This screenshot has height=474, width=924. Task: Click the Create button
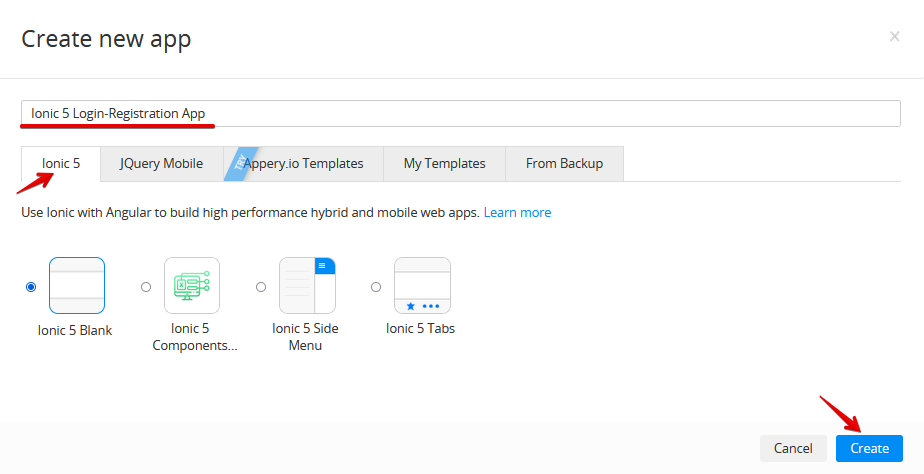tap(869, 449)
